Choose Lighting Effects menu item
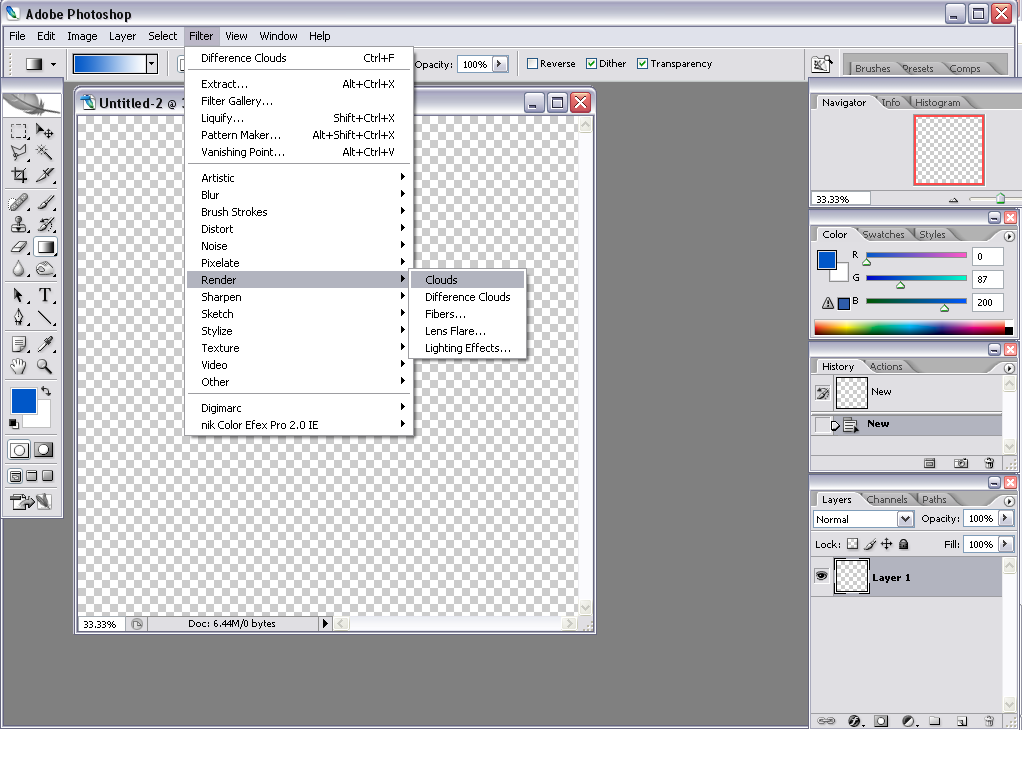This screenshot has width=1024, height=768. click(468, 348)
